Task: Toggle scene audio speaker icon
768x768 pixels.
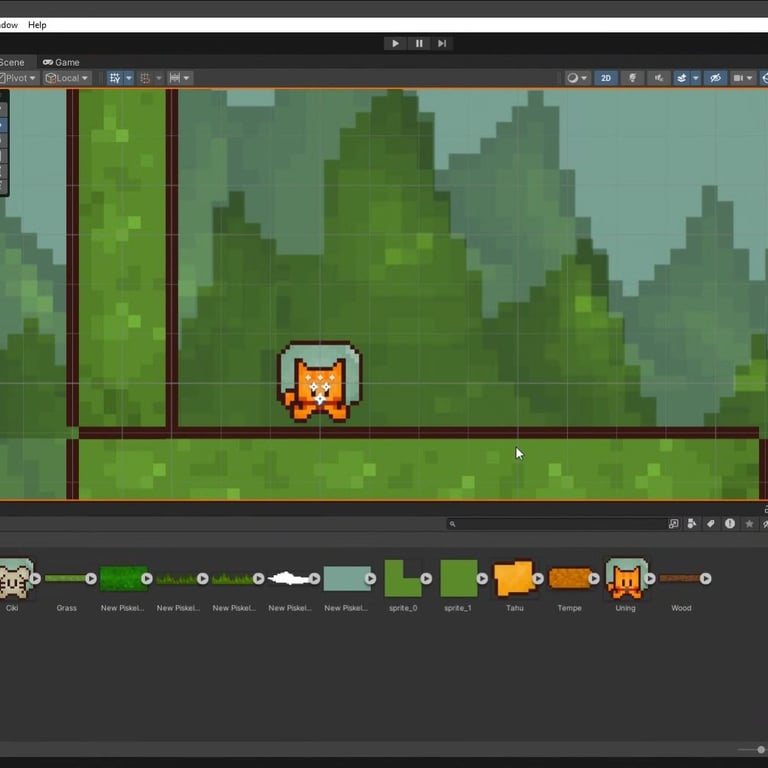Action: click(658, 78)
